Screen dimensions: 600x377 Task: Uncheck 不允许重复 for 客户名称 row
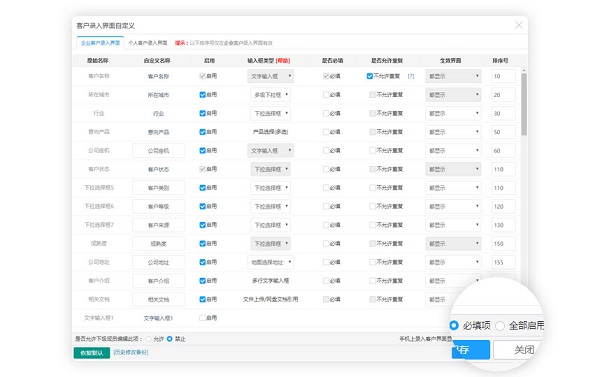pyautogui.click(x=370, y=76)
